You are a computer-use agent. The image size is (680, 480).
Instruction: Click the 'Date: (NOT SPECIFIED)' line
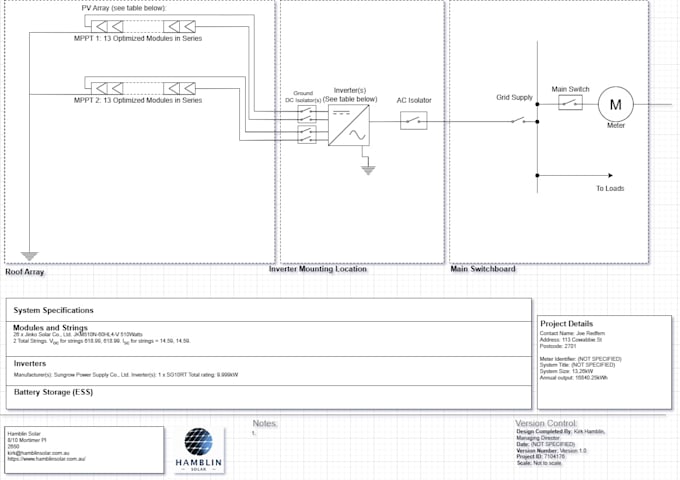546,444
